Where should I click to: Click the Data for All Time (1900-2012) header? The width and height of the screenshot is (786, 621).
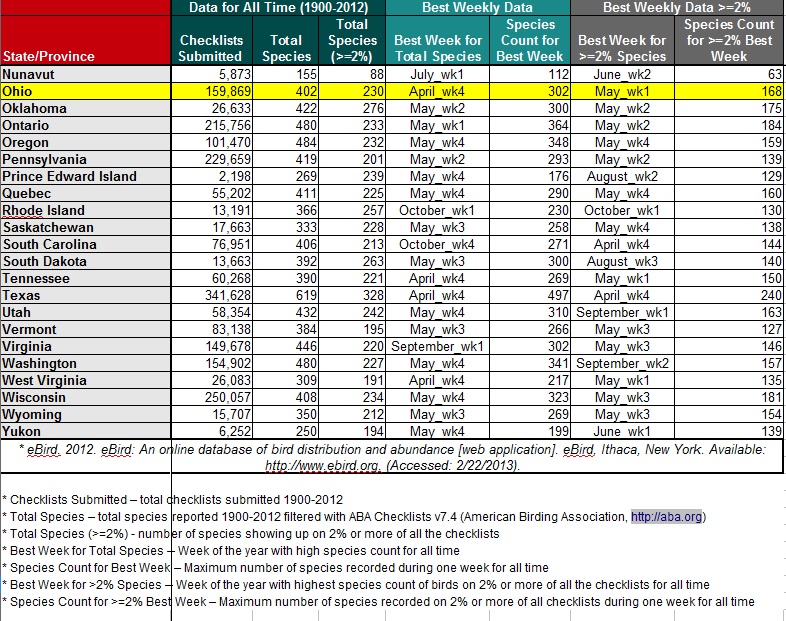[x=278, y=8]
